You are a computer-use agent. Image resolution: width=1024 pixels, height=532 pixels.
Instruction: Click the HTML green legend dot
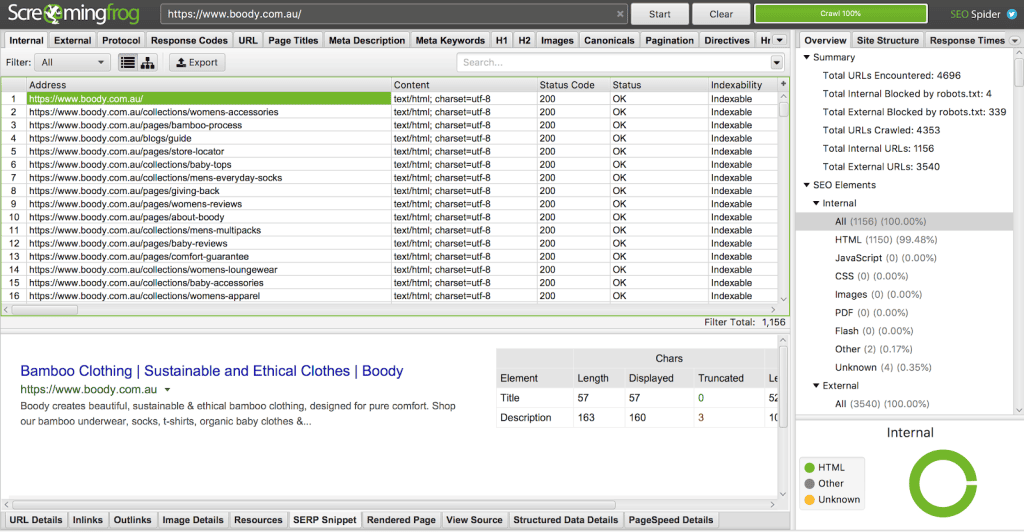[x=810, y=467]
